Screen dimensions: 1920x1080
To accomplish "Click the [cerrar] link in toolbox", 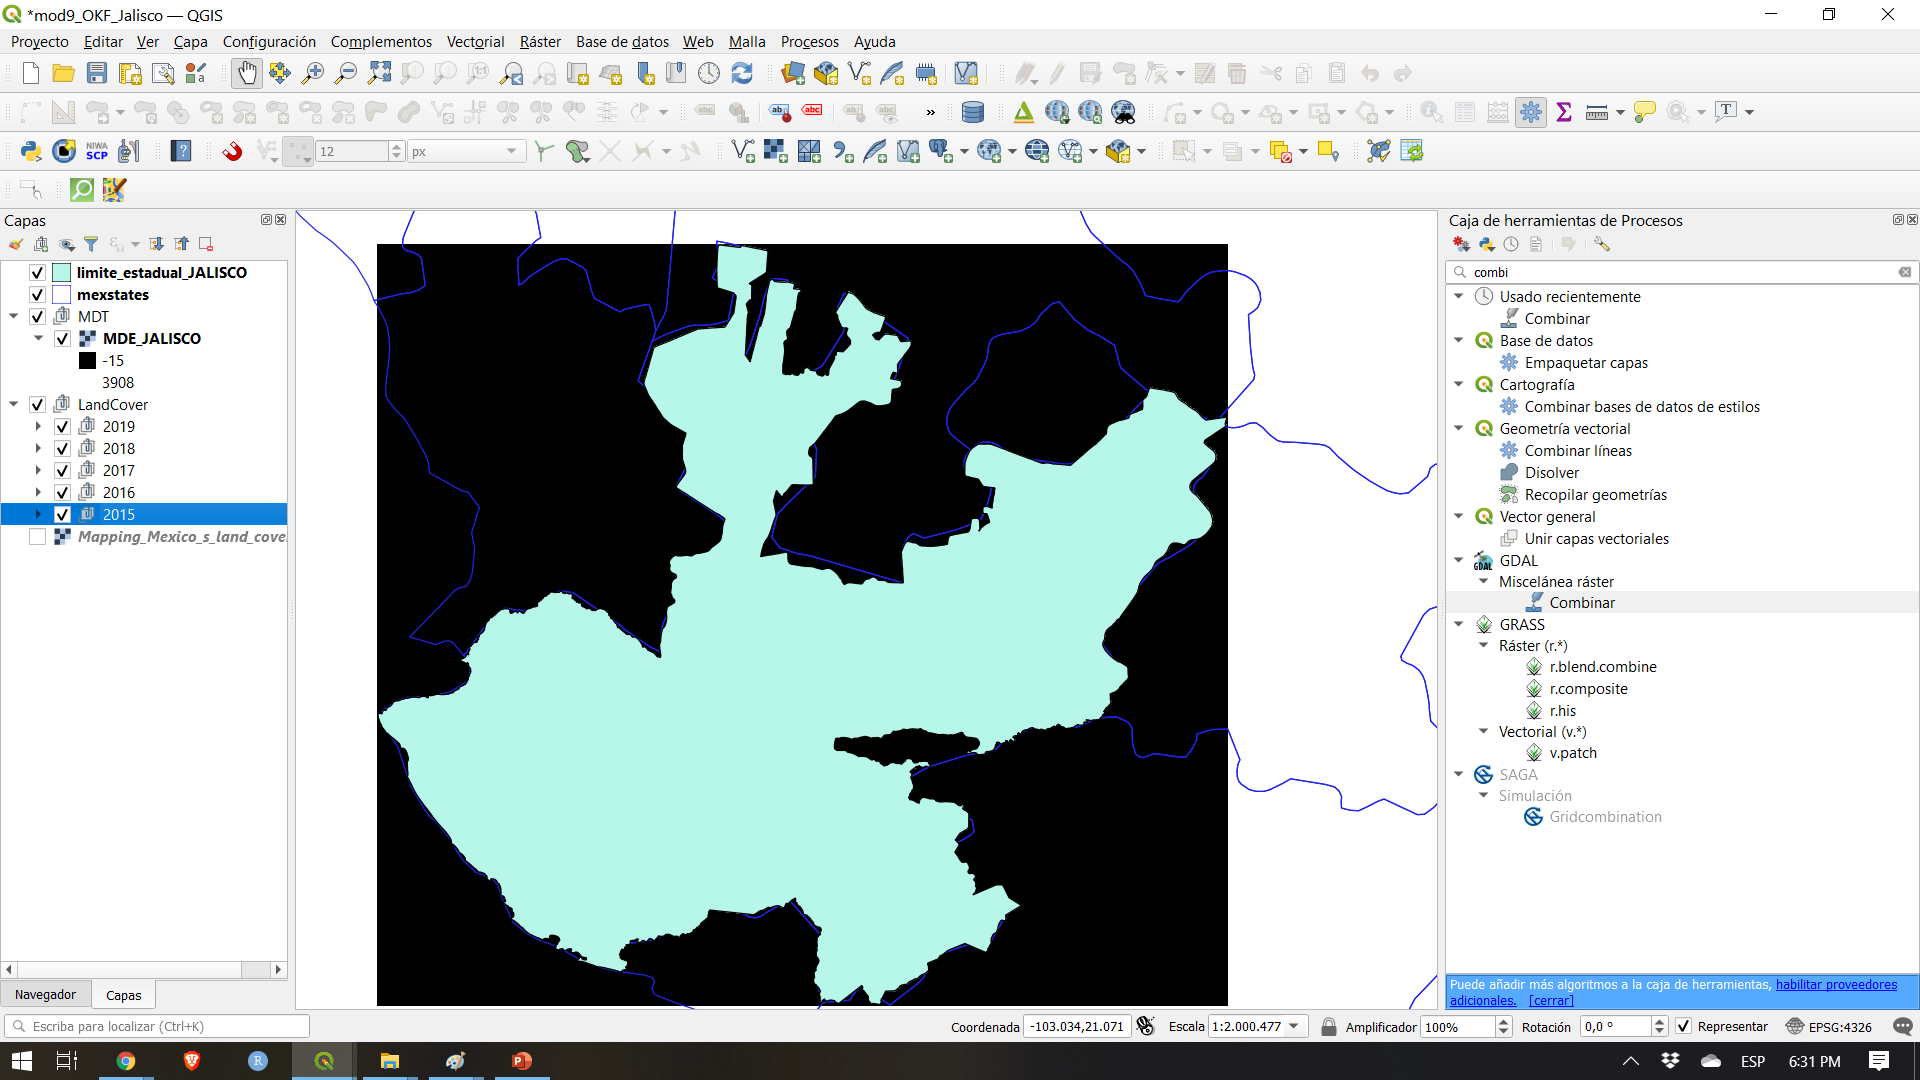I will coord(1551,1000).
